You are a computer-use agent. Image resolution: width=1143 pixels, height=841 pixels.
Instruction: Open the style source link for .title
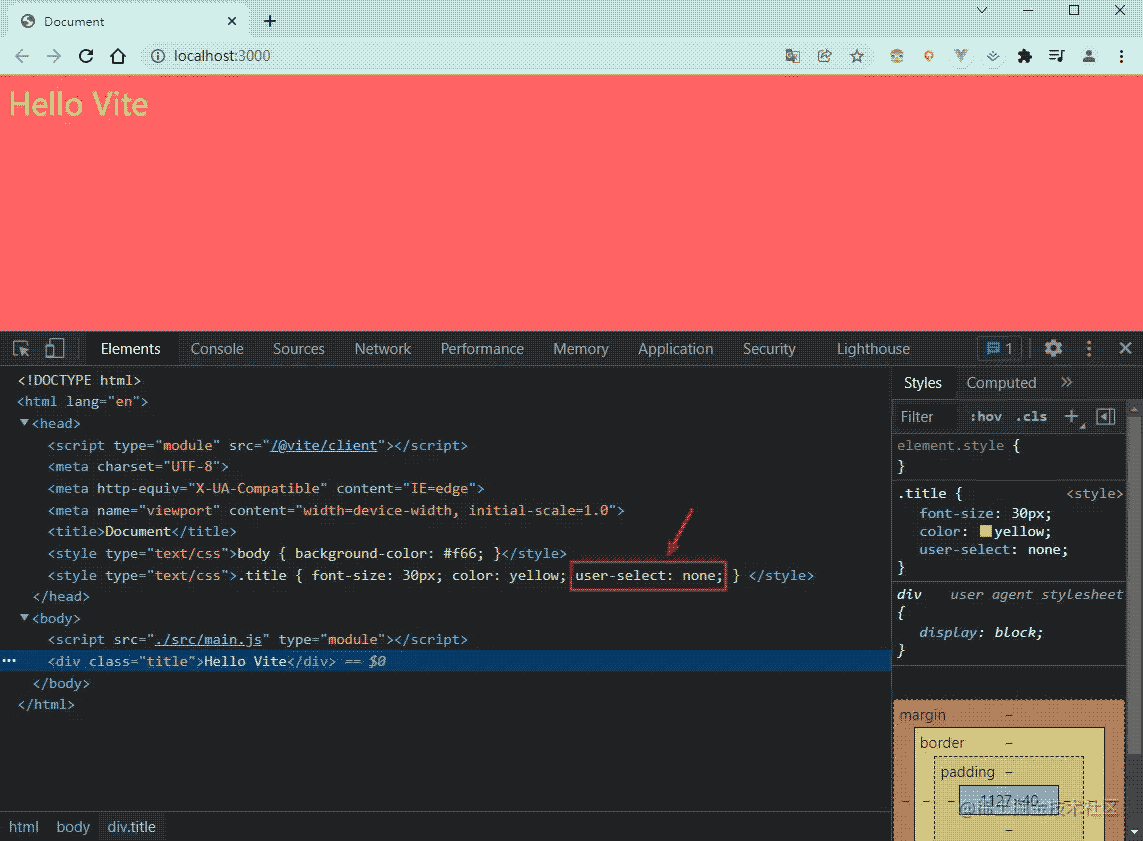tap(1094, 493)
